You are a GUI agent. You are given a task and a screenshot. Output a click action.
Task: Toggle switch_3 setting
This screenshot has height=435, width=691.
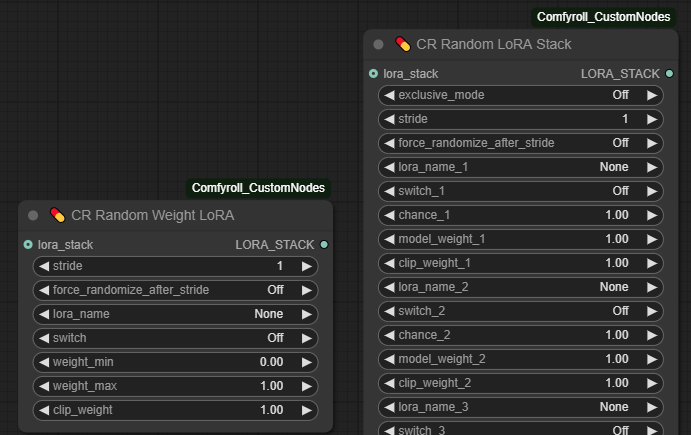pos(520,429)
